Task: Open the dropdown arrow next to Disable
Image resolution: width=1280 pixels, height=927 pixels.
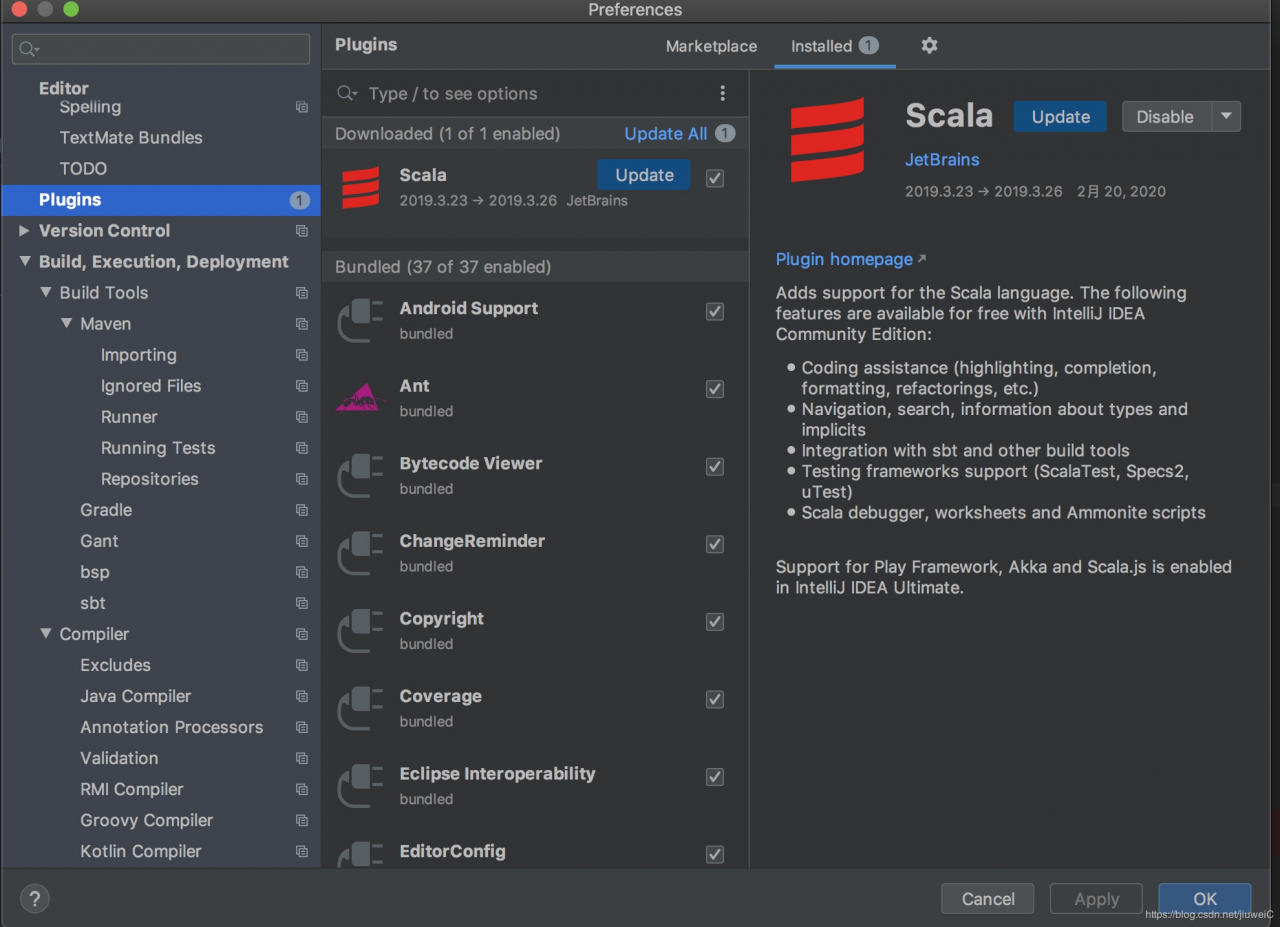Action: pos(1227,116)
